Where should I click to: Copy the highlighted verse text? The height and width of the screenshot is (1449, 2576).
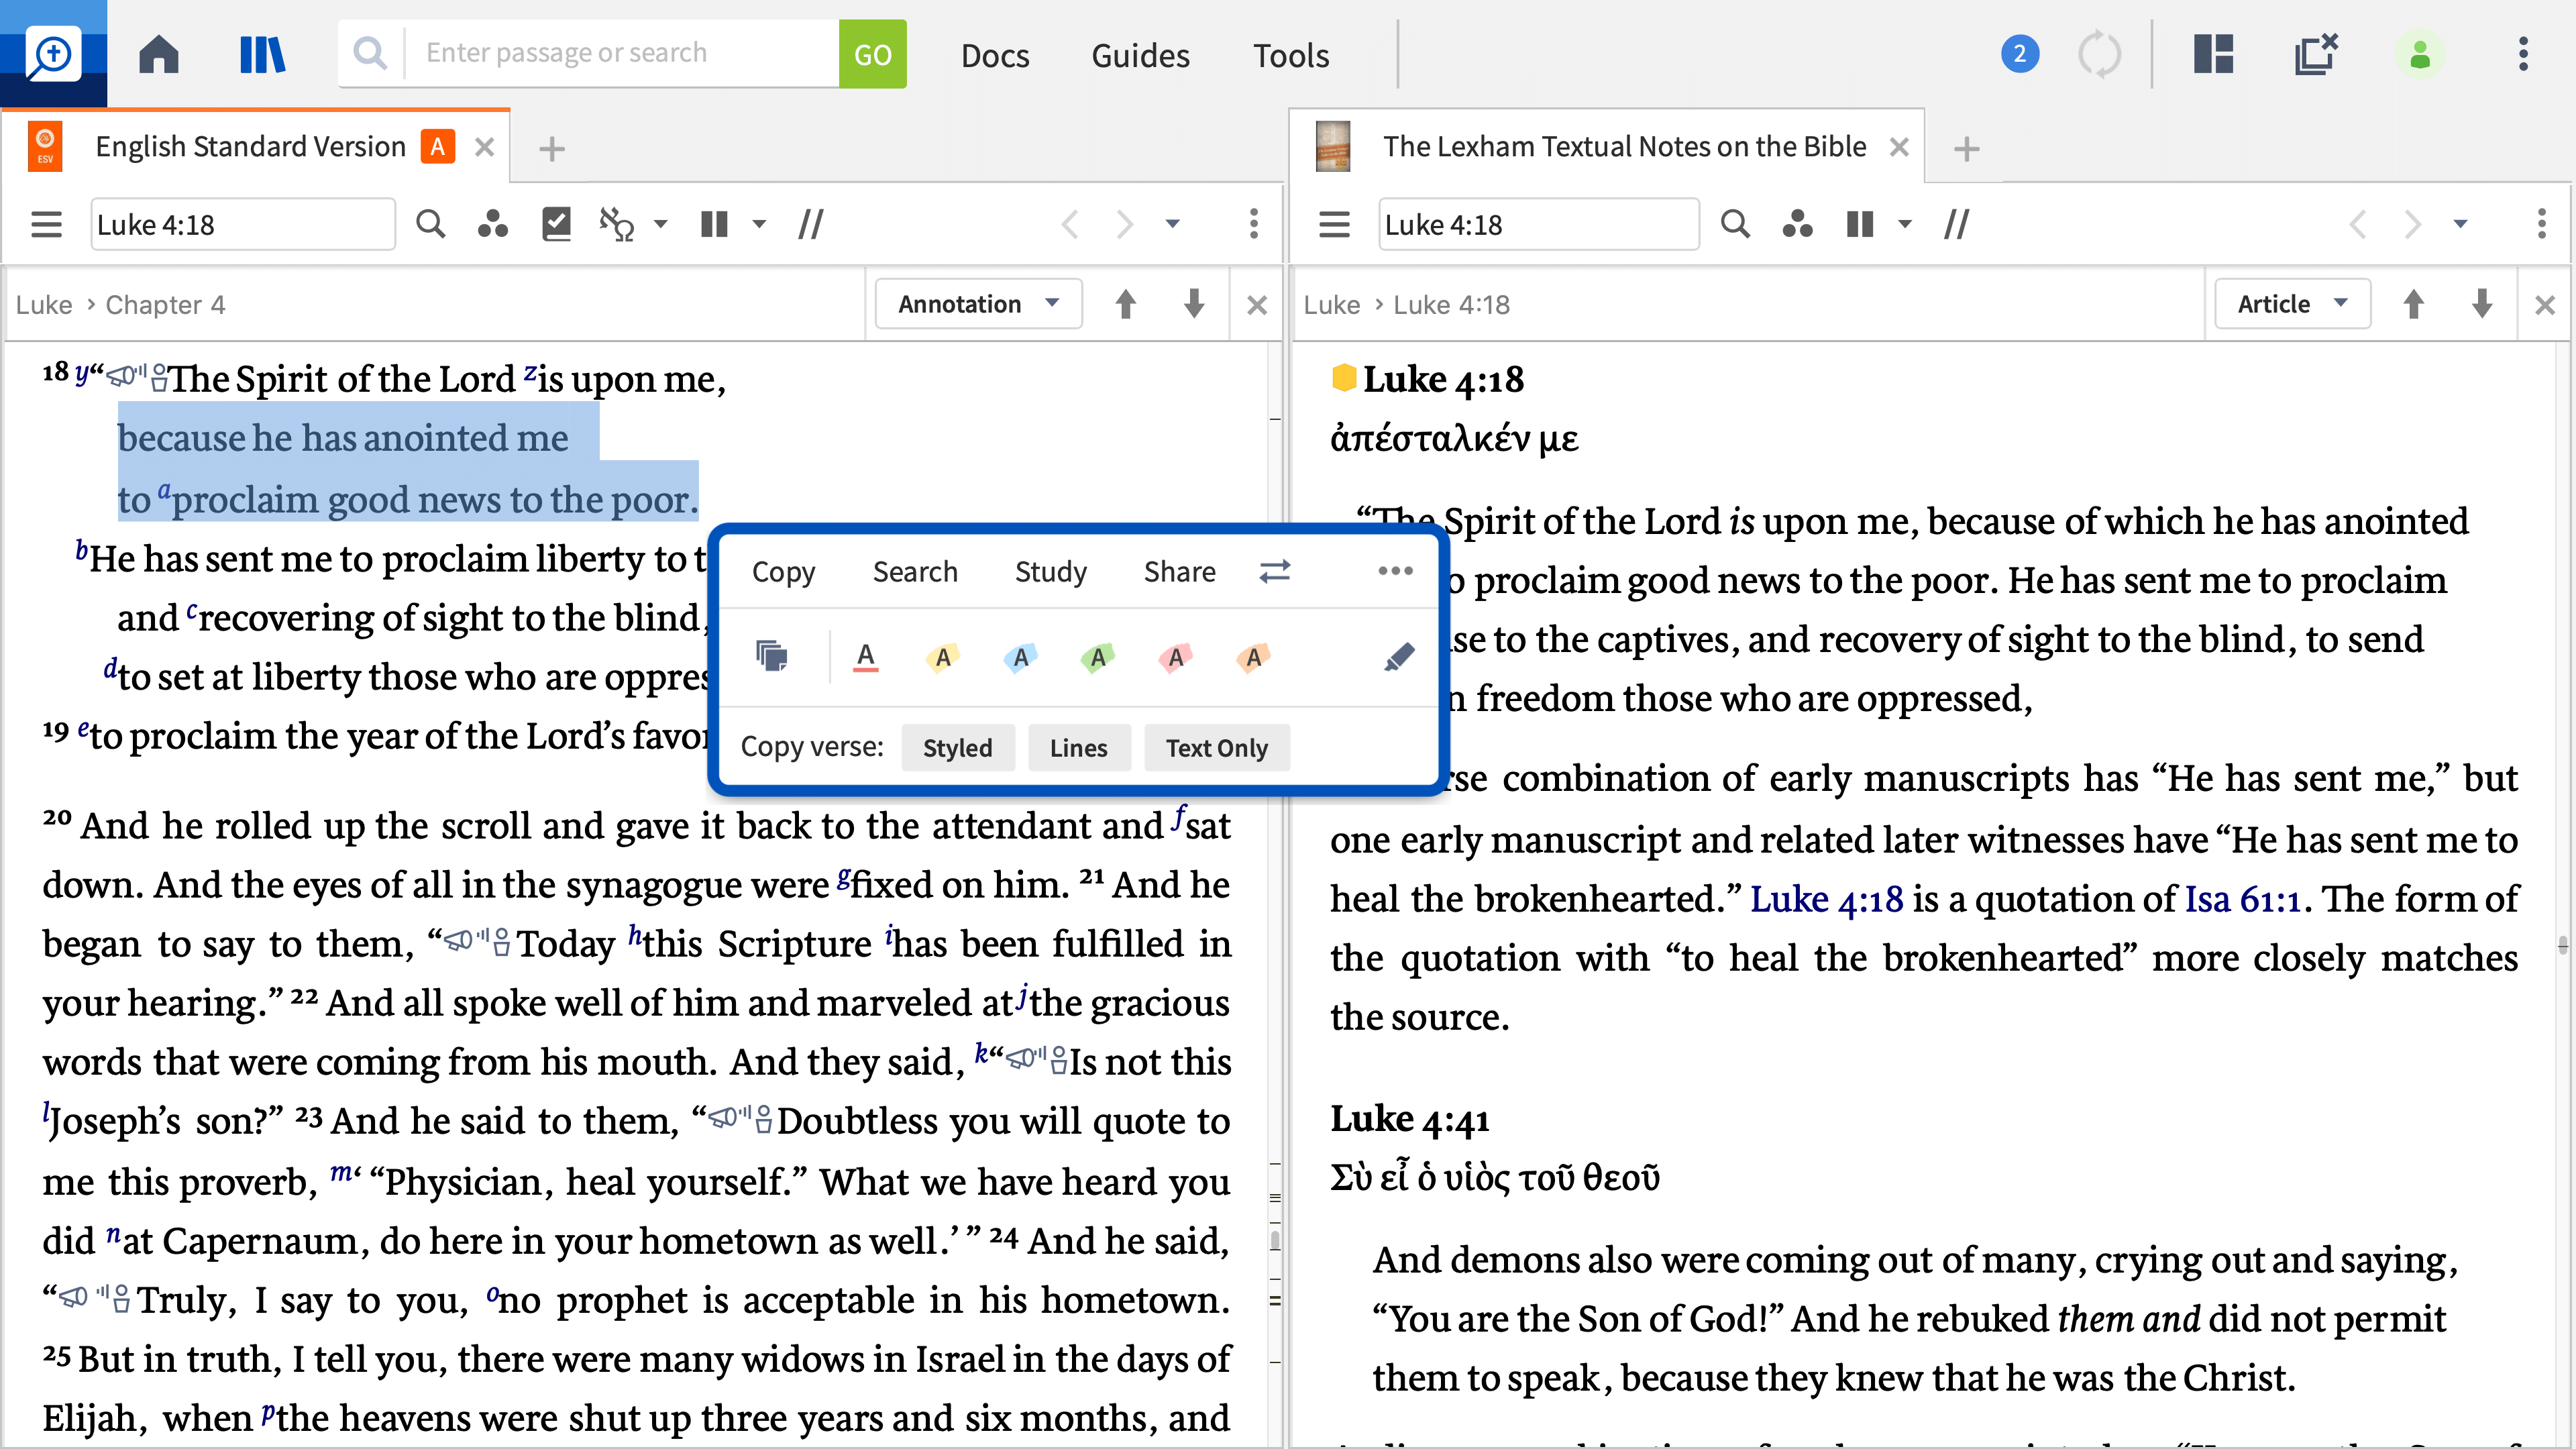pyautogui.click(x=783, y=571)
